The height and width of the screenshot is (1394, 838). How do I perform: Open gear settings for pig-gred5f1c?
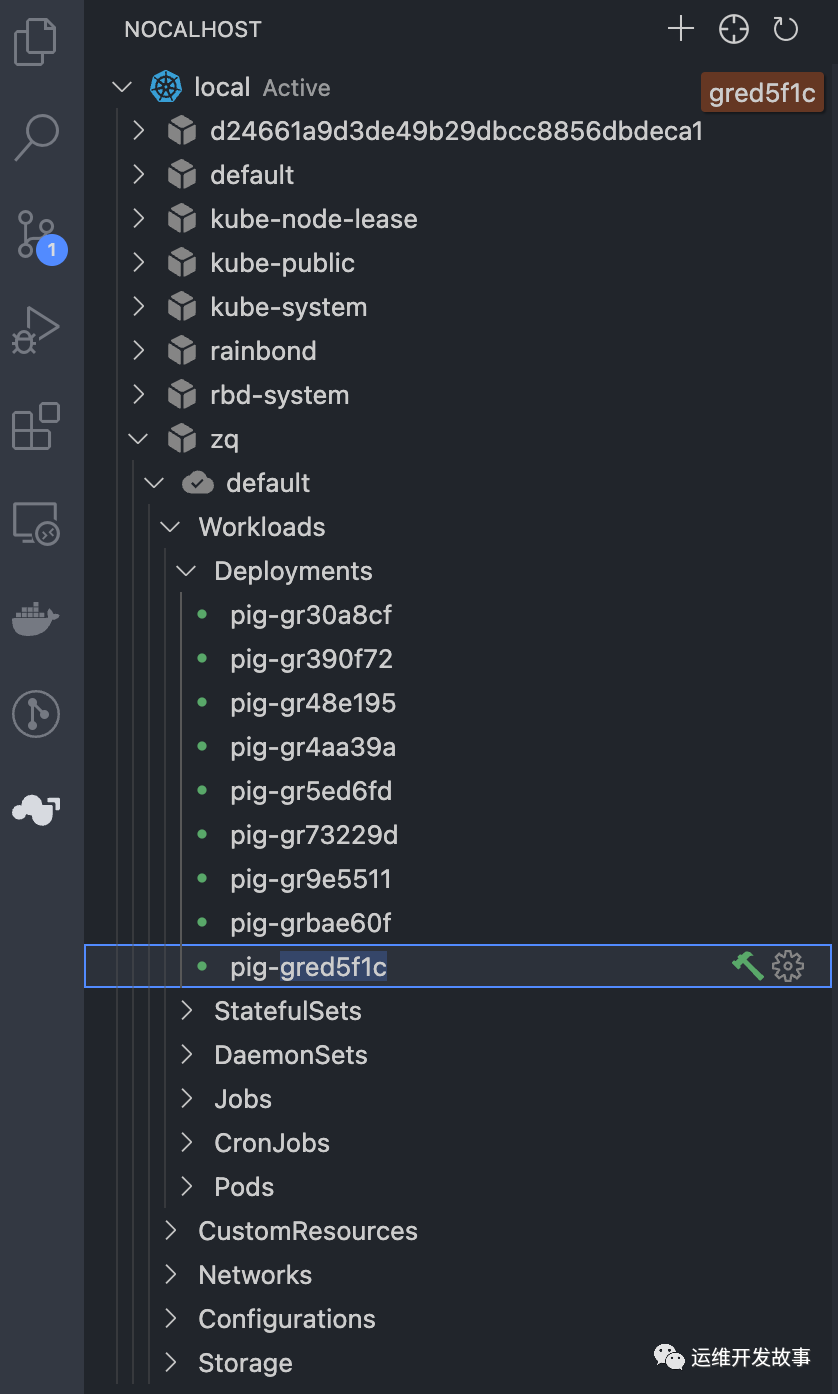(788, 966)
